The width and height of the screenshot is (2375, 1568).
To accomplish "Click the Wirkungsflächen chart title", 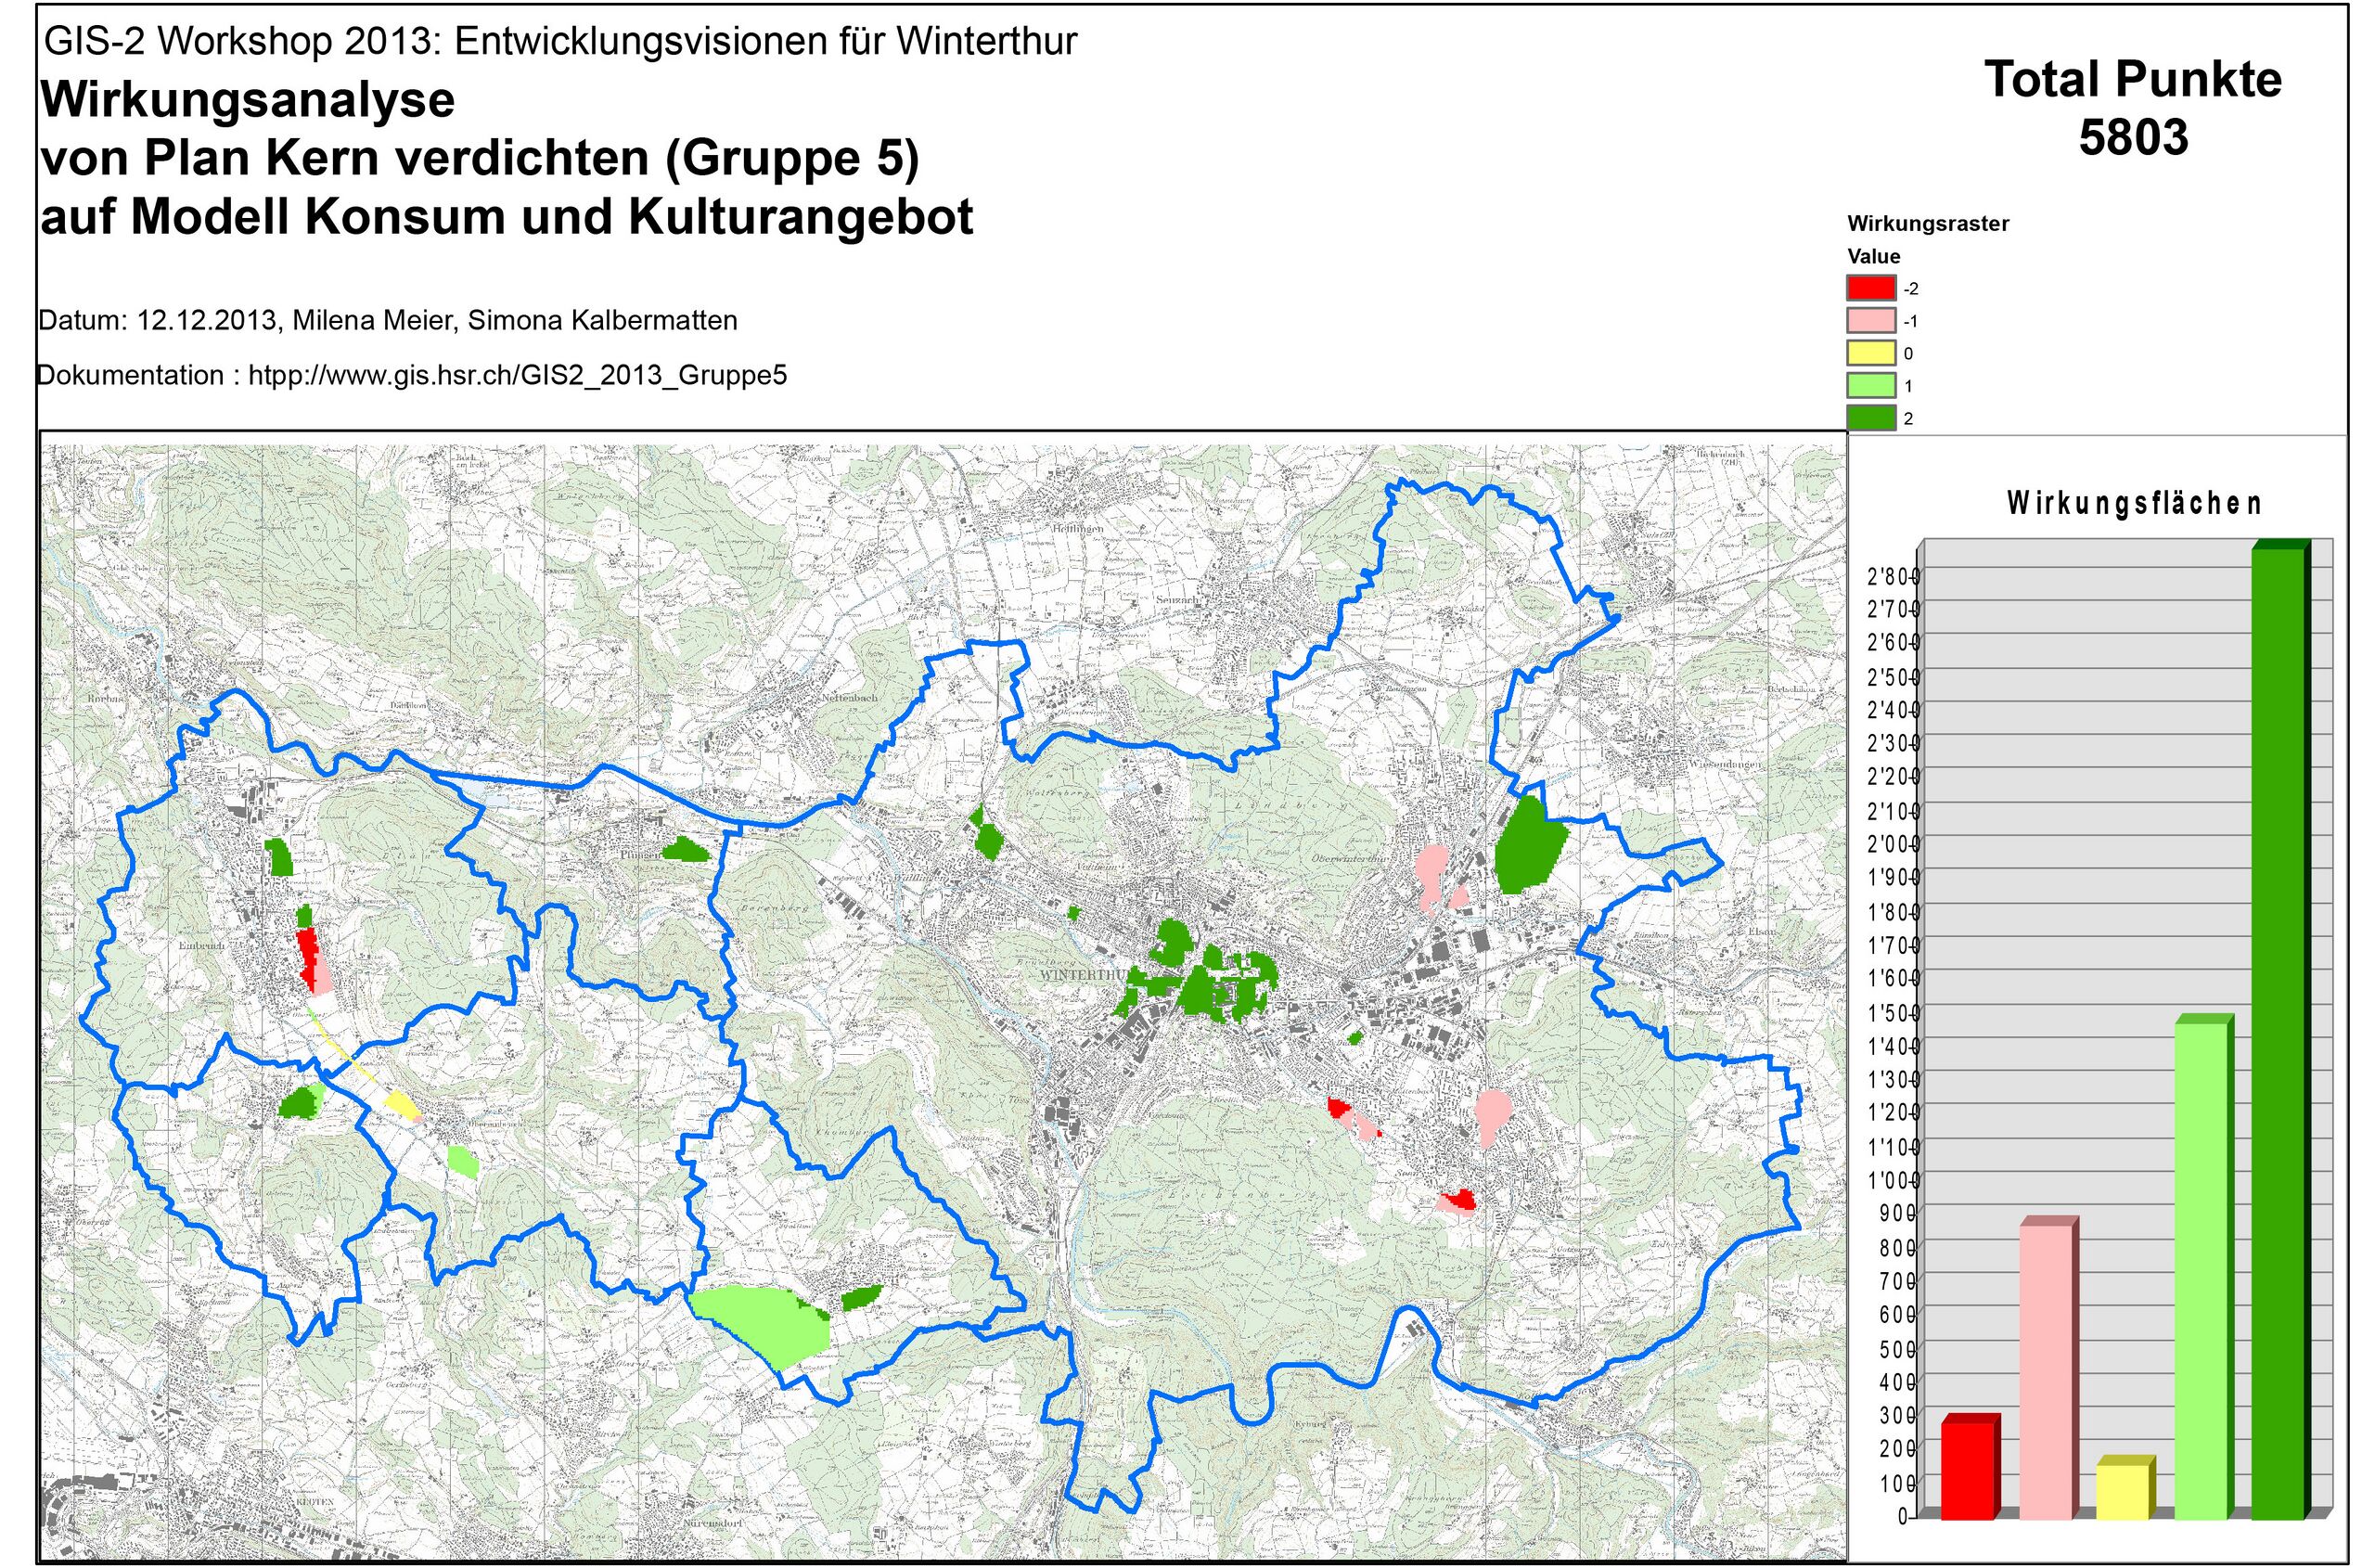I will click(2133, 503).
